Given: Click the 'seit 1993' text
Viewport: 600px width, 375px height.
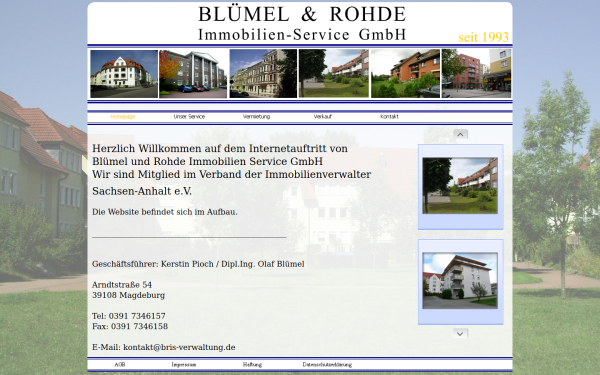Looking at the screenshot, I should point(484,37).
